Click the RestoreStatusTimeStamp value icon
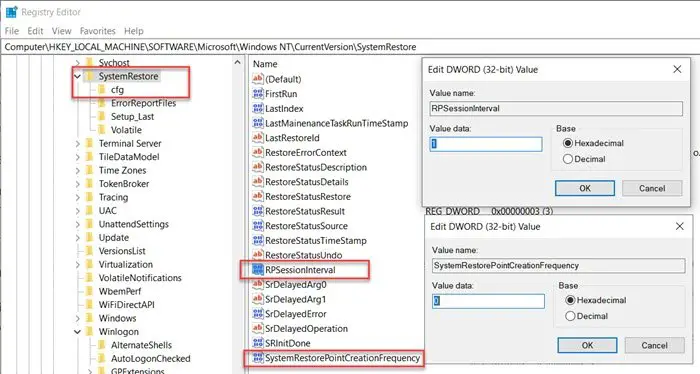This screenshot has height=374, width=700. coord(258,241)
